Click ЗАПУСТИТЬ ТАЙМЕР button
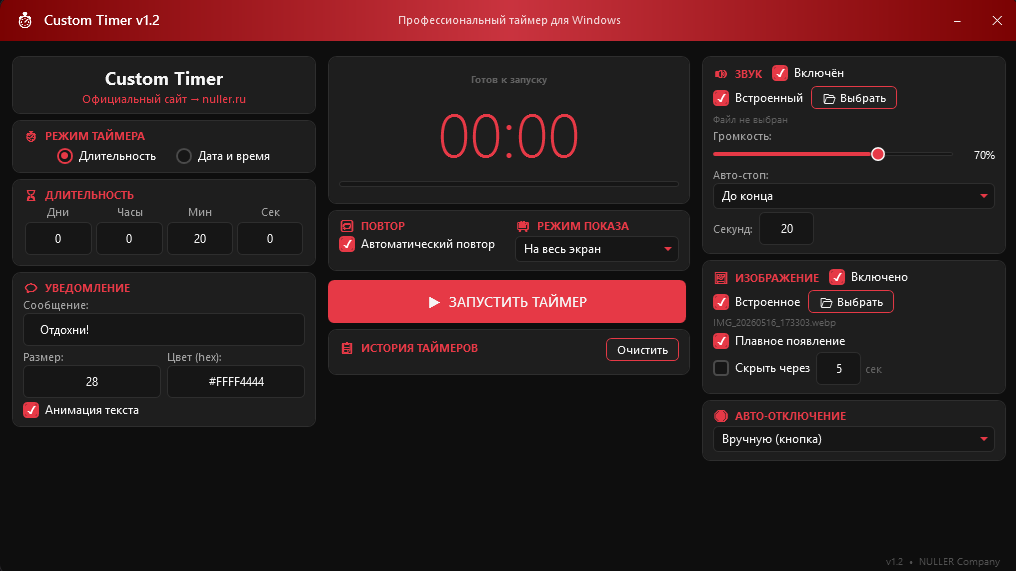Image resolution: width=1016 pixels, height=571 pixels. click(507, 302)
